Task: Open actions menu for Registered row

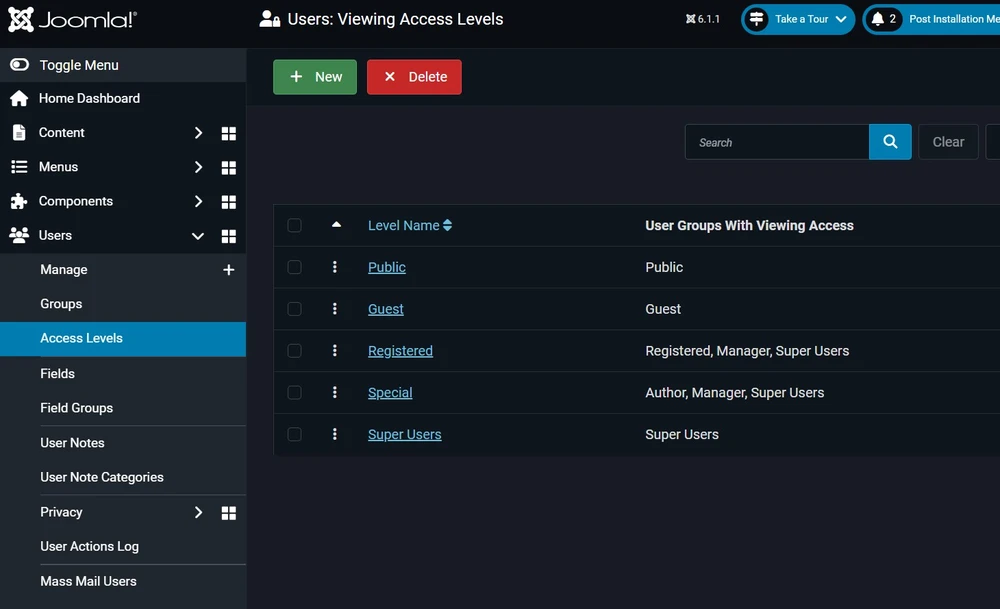Action: [335, 350]
